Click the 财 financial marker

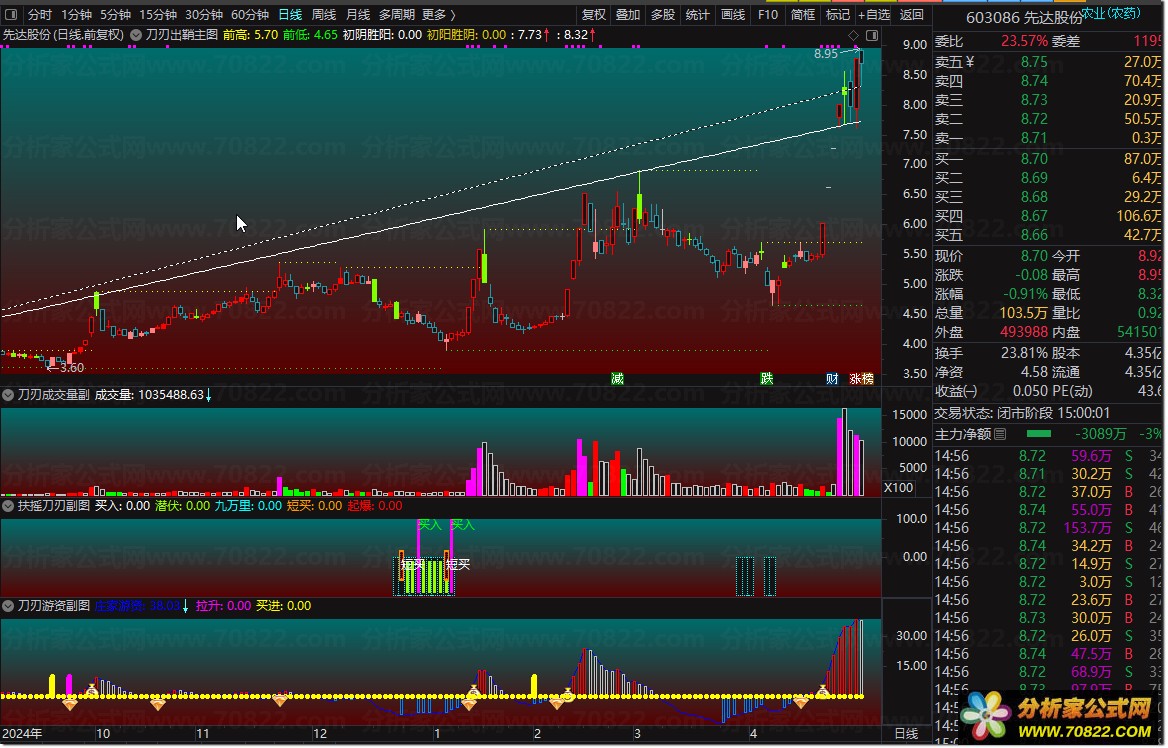[832, 378]
